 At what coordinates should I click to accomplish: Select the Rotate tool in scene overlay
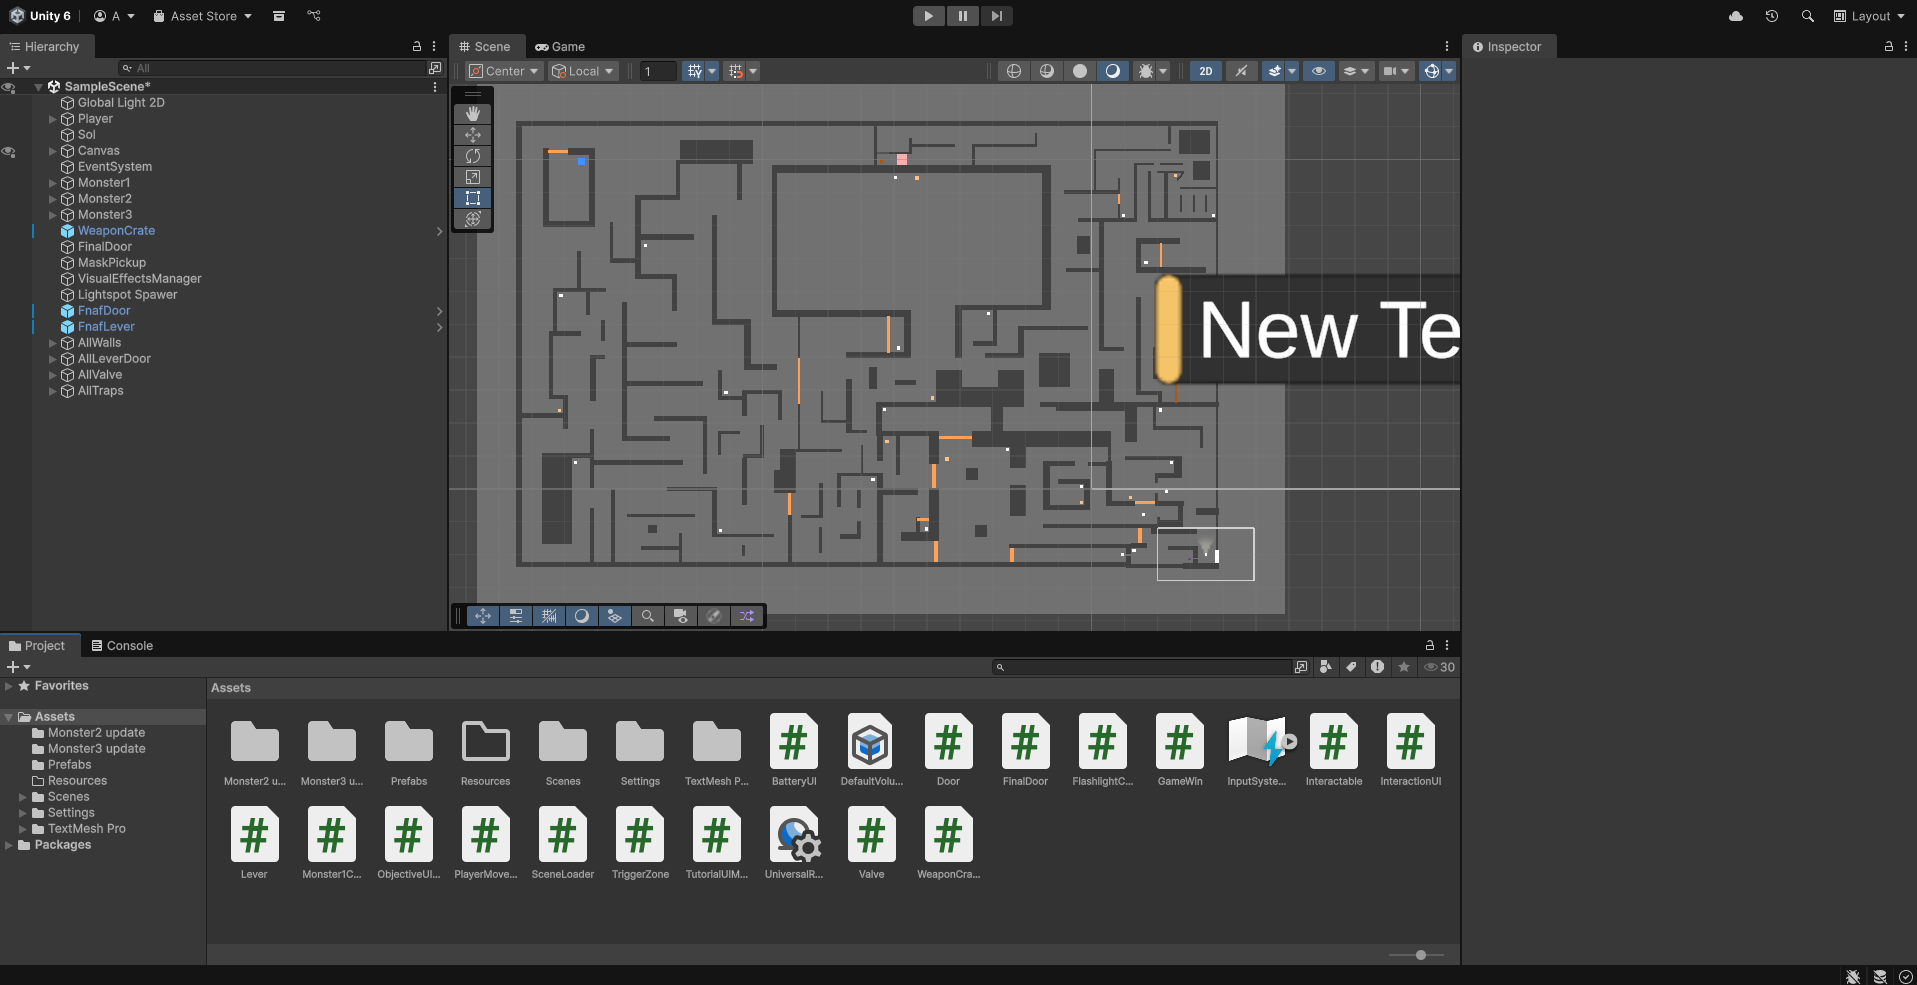473,156
